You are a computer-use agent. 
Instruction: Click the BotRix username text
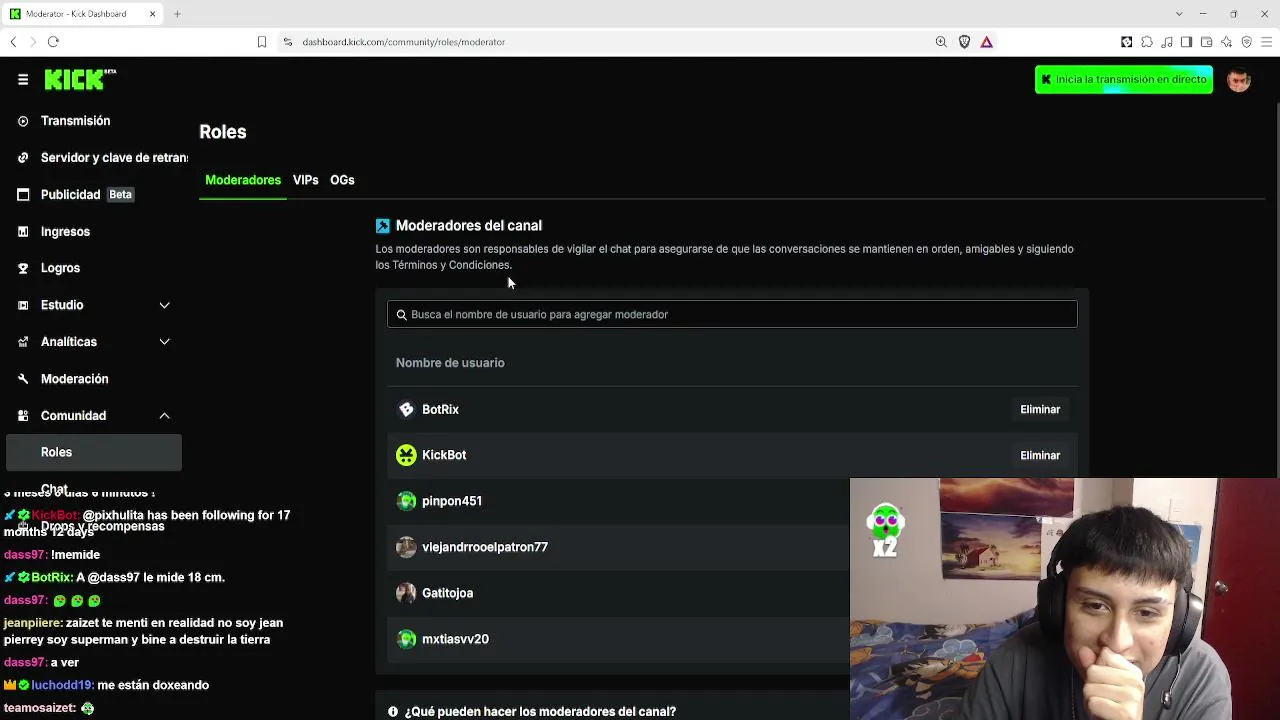tap(440, 409)
